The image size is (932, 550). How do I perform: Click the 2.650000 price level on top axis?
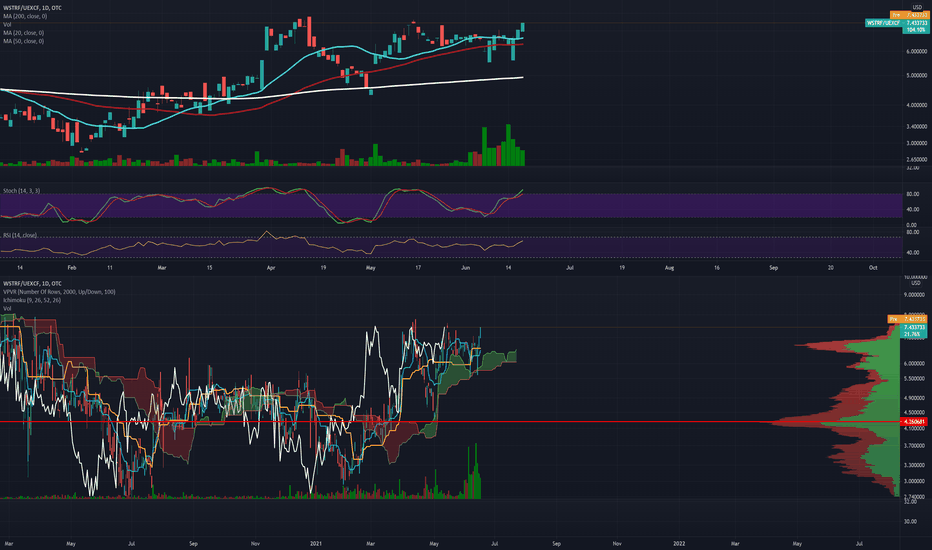point(916,159)
